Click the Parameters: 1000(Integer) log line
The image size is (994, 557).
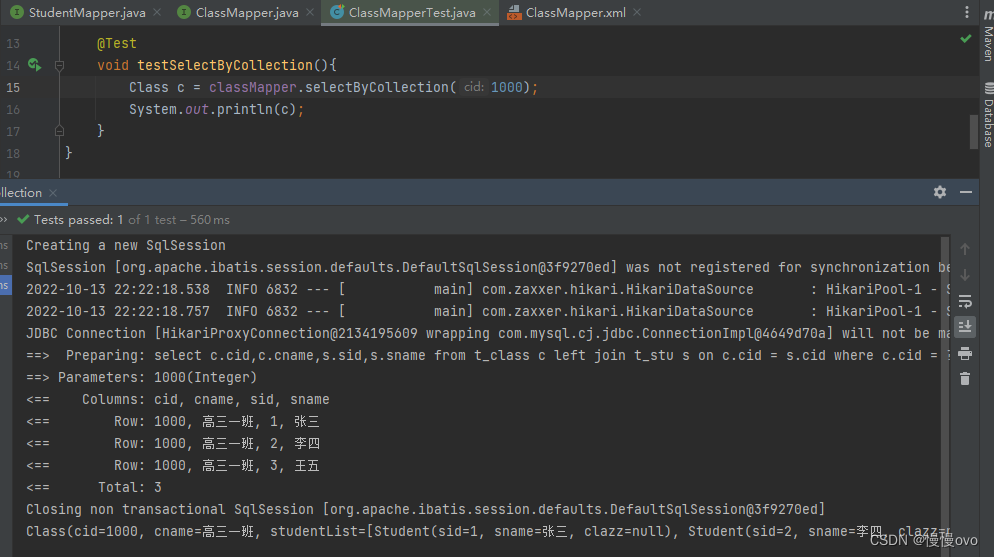coord(141,378)
